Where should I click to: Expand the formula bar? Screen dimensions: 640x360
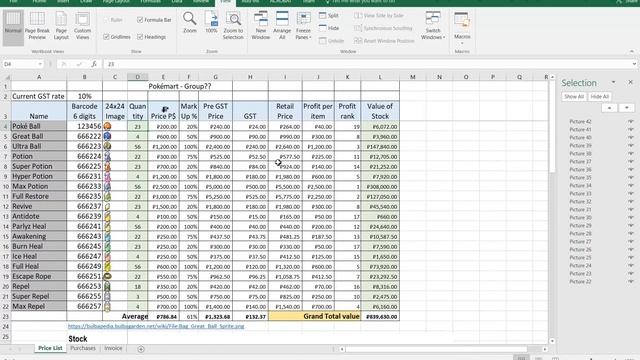coord(634,64)
